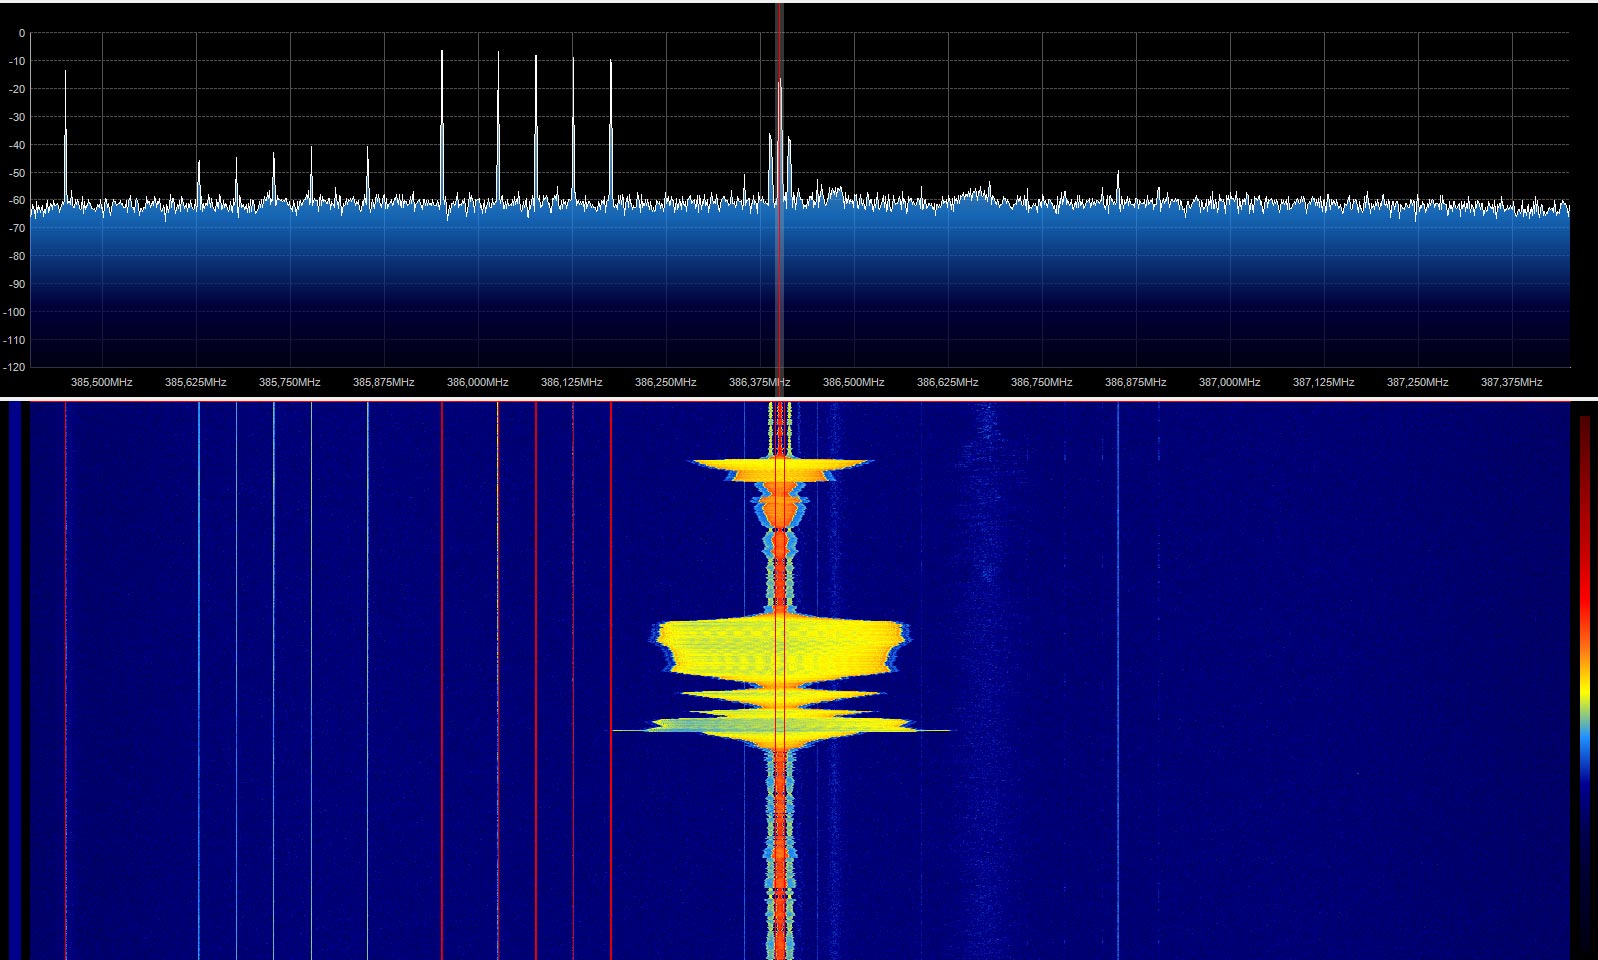1598x960 pixels.
Task: Click the 386,000MHz frequency axis label
Action: (x=477, y=382)
